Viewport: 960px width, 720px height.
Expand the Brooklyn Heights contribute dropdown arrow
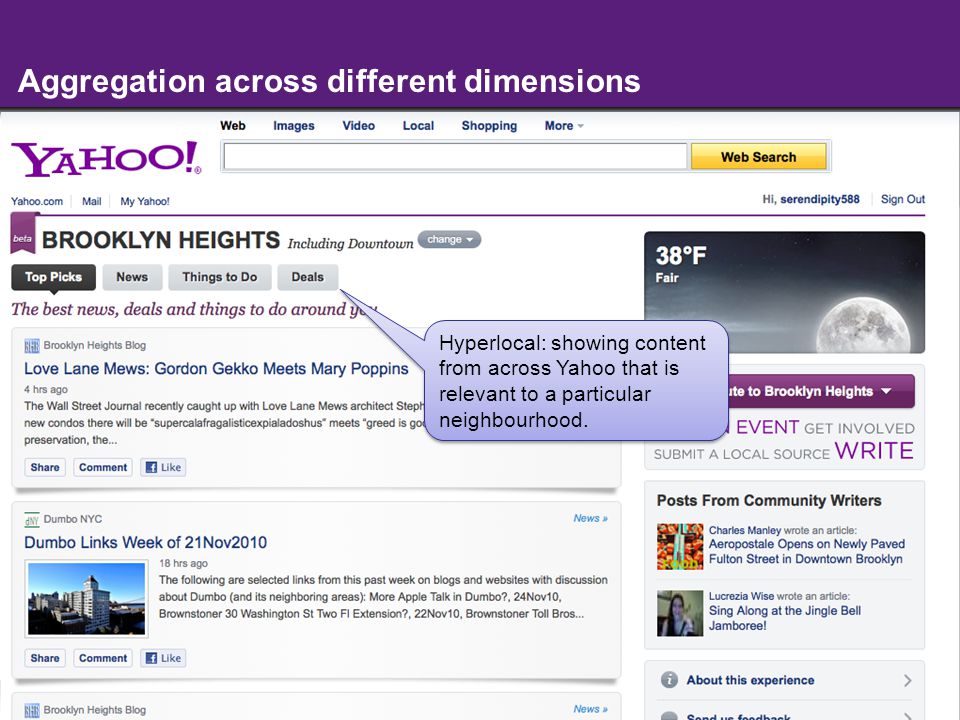click(887, 391)
